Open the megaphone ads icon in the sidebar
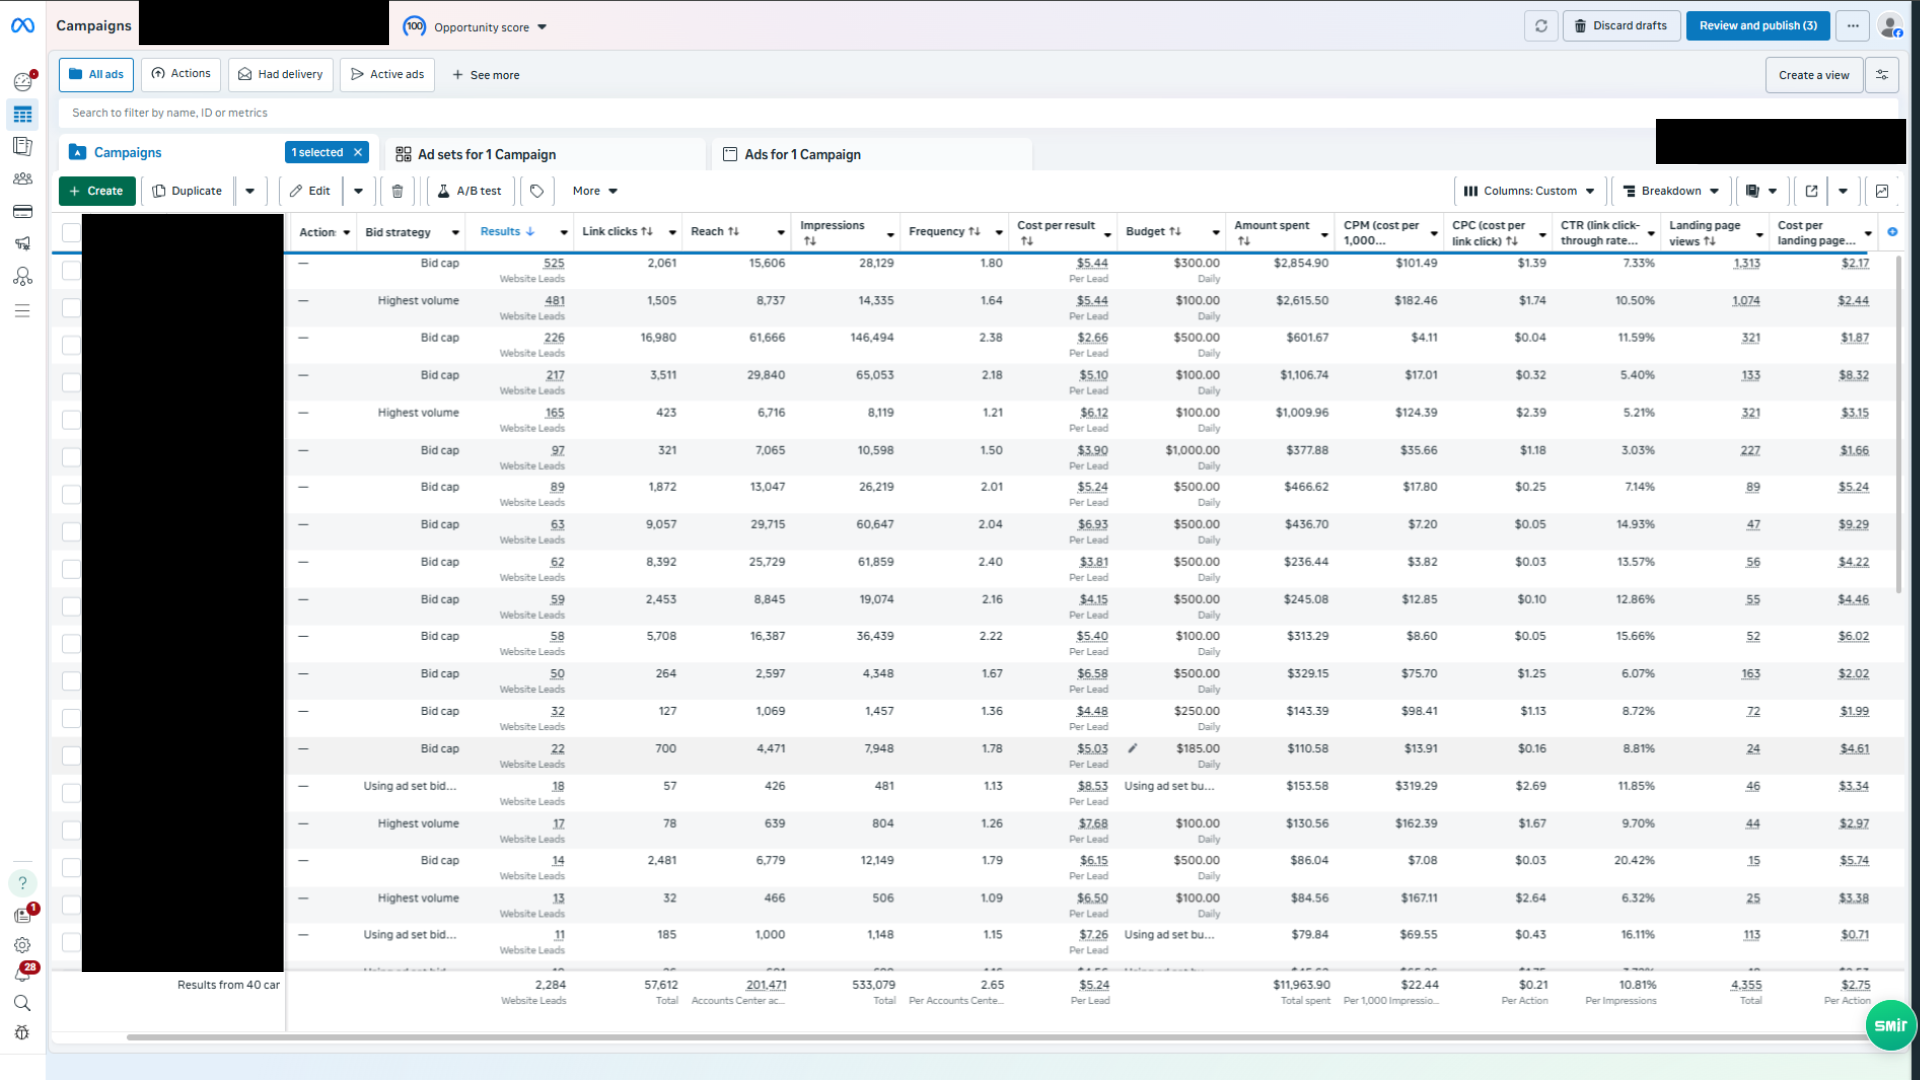1920x1080 pixels. coord(22,243)
